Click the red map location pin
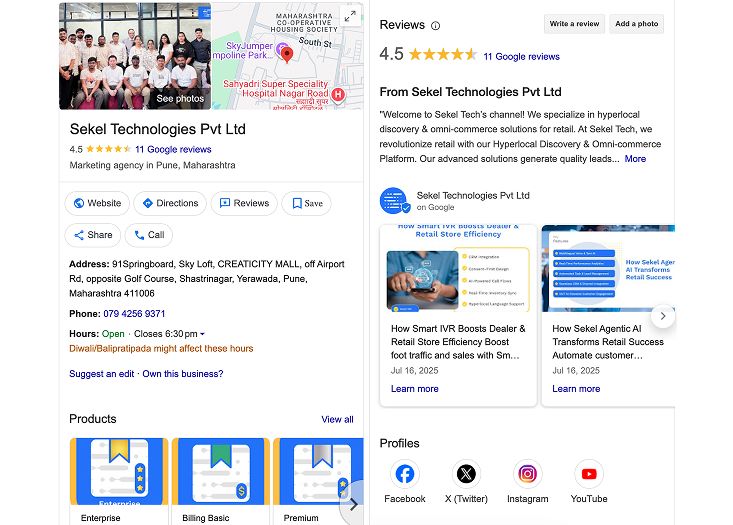 [287, 54]
